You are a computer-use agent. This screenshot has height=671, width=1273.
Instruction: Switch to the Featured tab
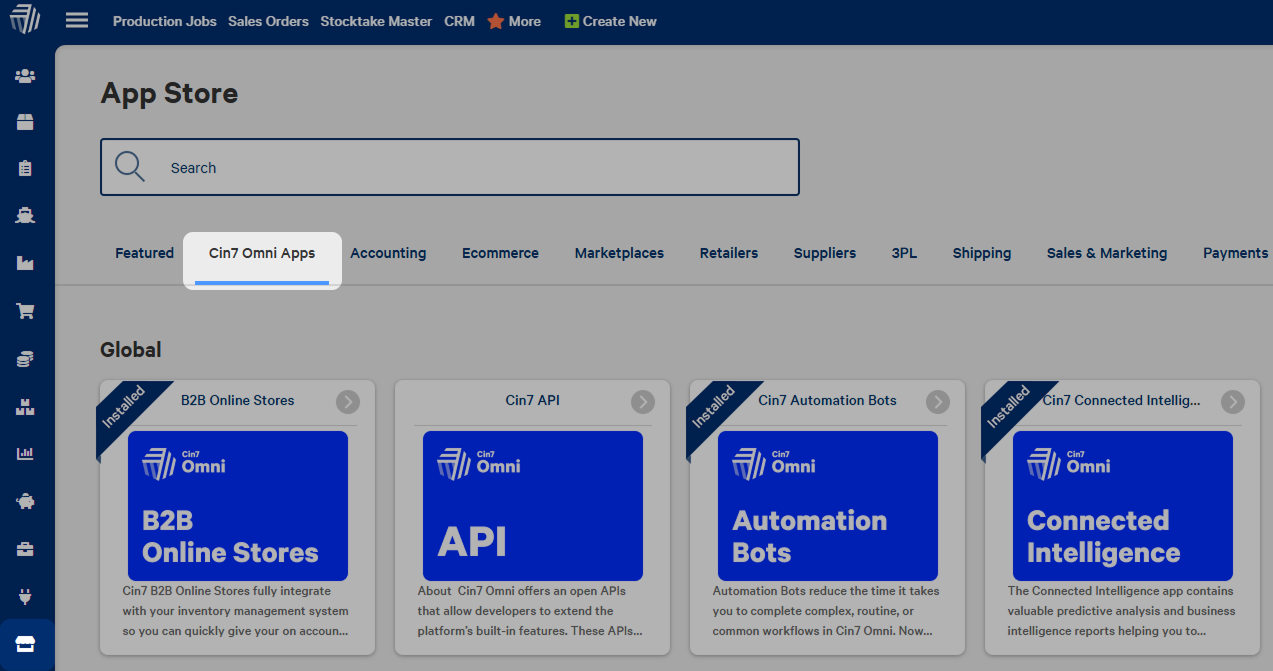[x=145, y=253]
